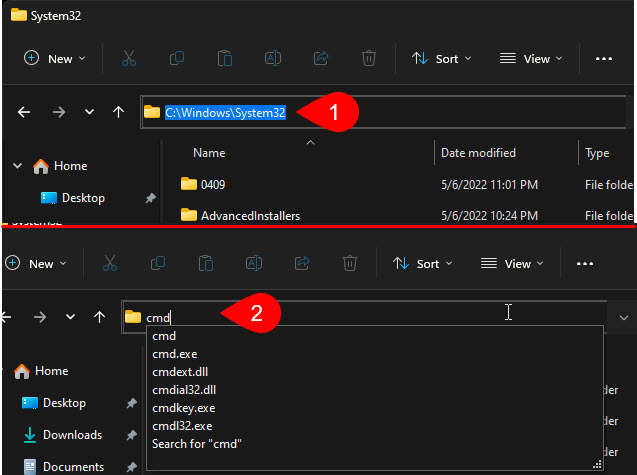
Task: Click the Rename icon in upper window toolbar
Action: (x=273, y=59)
